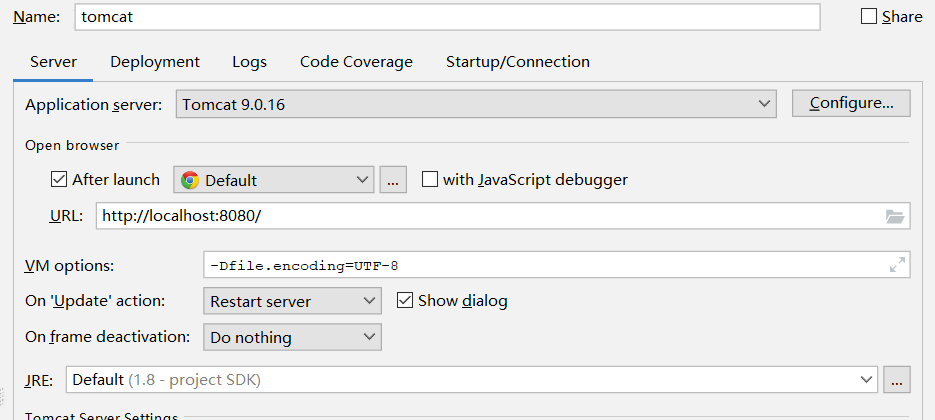Viewport: 935px width, 420px height.
Task: Open the On frame deactivation Do nothing dropdown
Action: [x=292, y=338]
